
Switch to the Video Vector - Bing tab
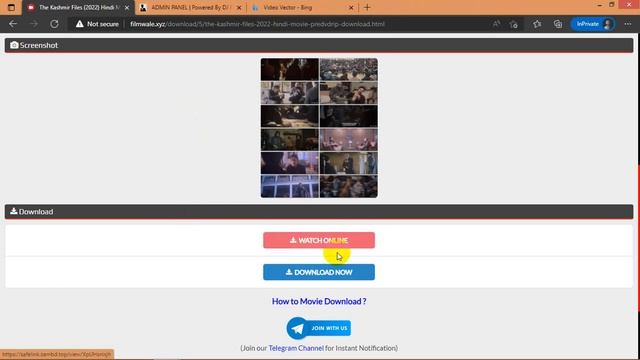click(302, 7)
